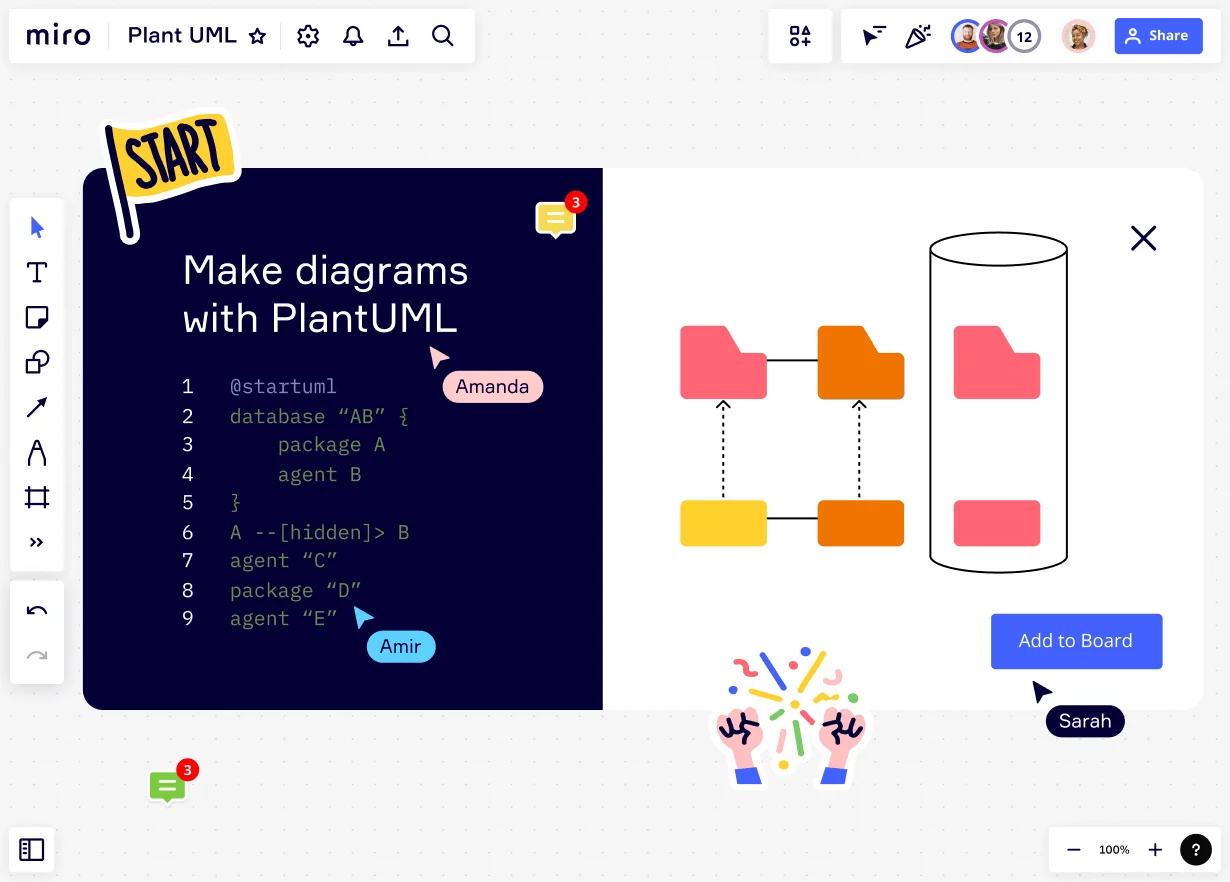Choose the Pen drawing tool
The height and width of the screenshot is (882, 1230).
[x=37, y=452]
